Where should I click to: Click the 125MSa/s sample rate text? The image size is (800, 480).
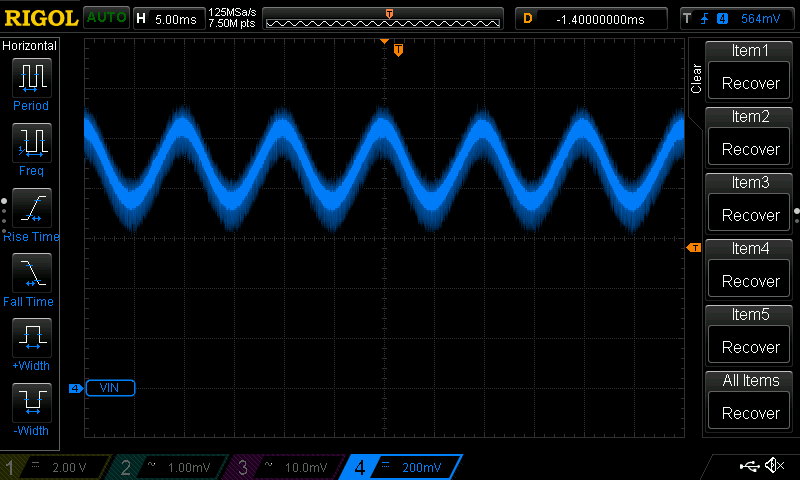coord(232,13)
